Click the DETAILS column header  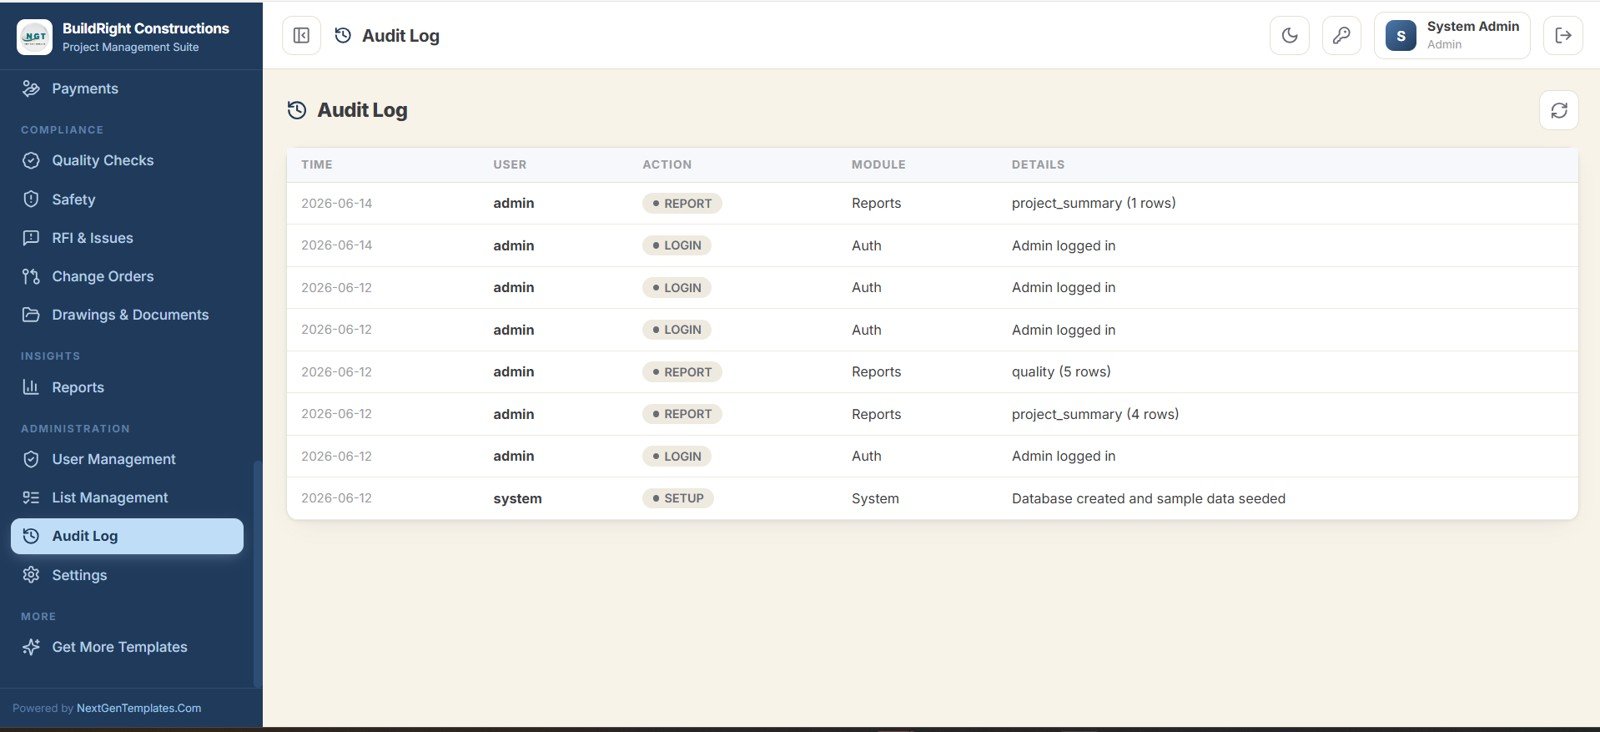(x=1038, y=164)
